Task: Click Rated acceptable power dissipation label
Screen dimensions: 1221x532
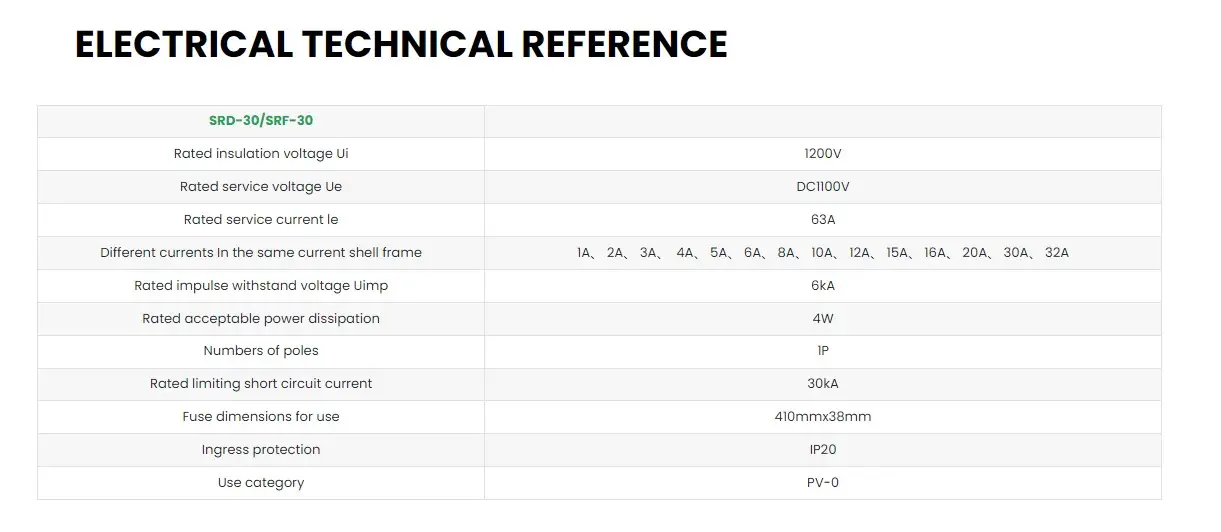Action: (261, 319)
